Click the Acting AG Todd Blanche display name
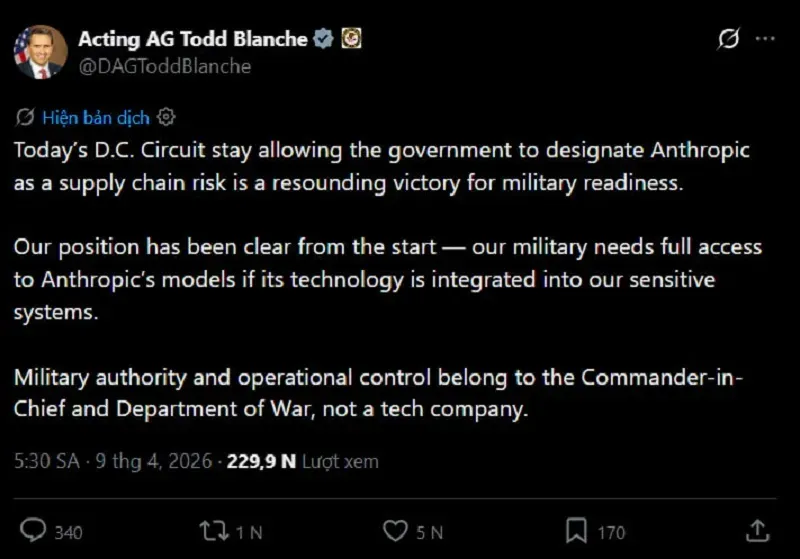This screenshot has width=800, height=559. point(192,39)
